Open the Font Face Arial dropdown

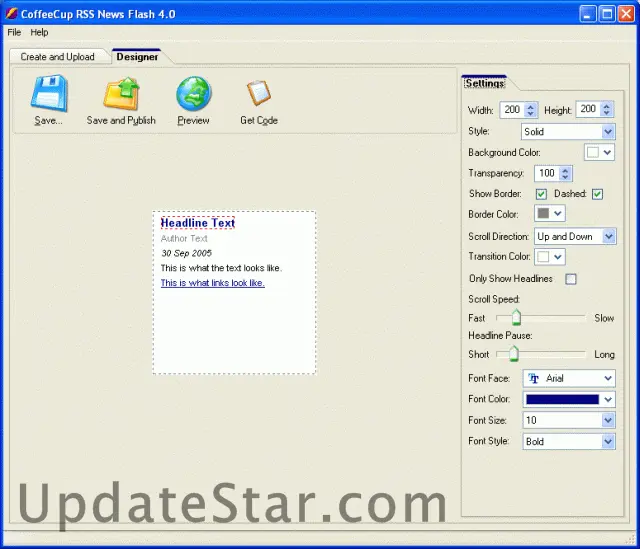pyautogui.click(x=608, y=379)
